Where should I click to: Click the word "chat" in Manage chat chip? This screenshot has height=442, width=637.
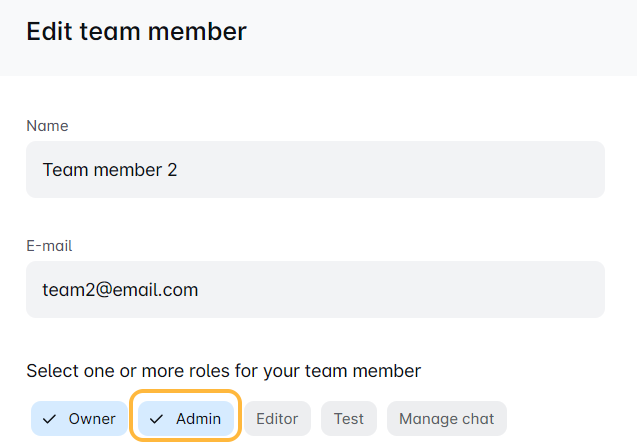pyautogui.click(x=477, y=419)
